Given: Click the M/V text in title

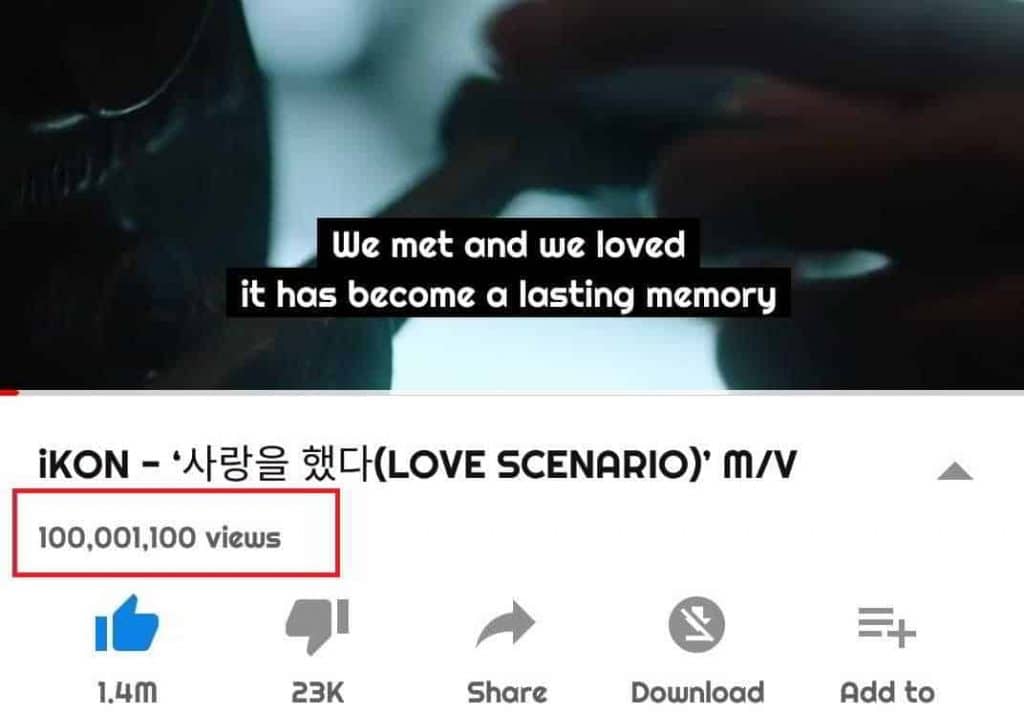Looking at the screenshot, I should 760,465.
